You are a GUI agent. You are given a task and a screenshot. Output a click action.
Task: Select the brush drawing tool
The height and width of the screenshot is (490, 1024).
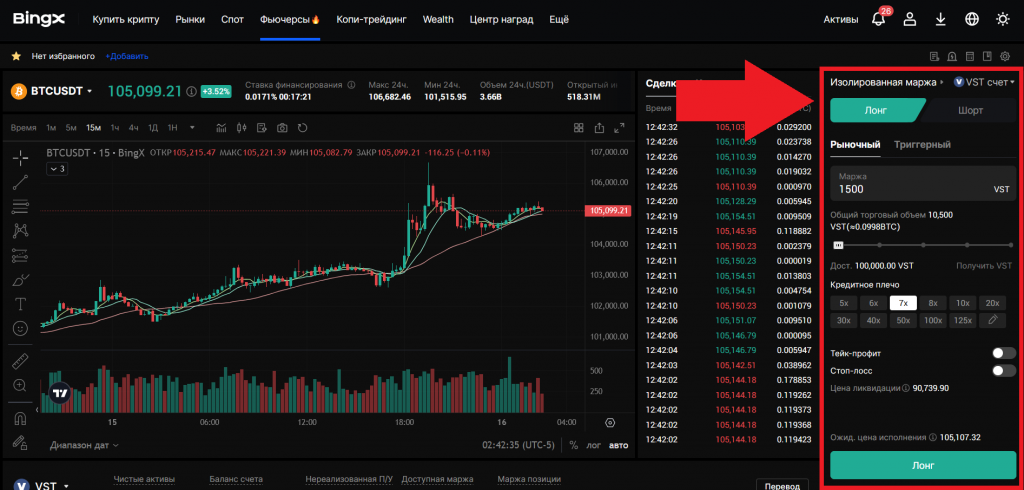20,280
